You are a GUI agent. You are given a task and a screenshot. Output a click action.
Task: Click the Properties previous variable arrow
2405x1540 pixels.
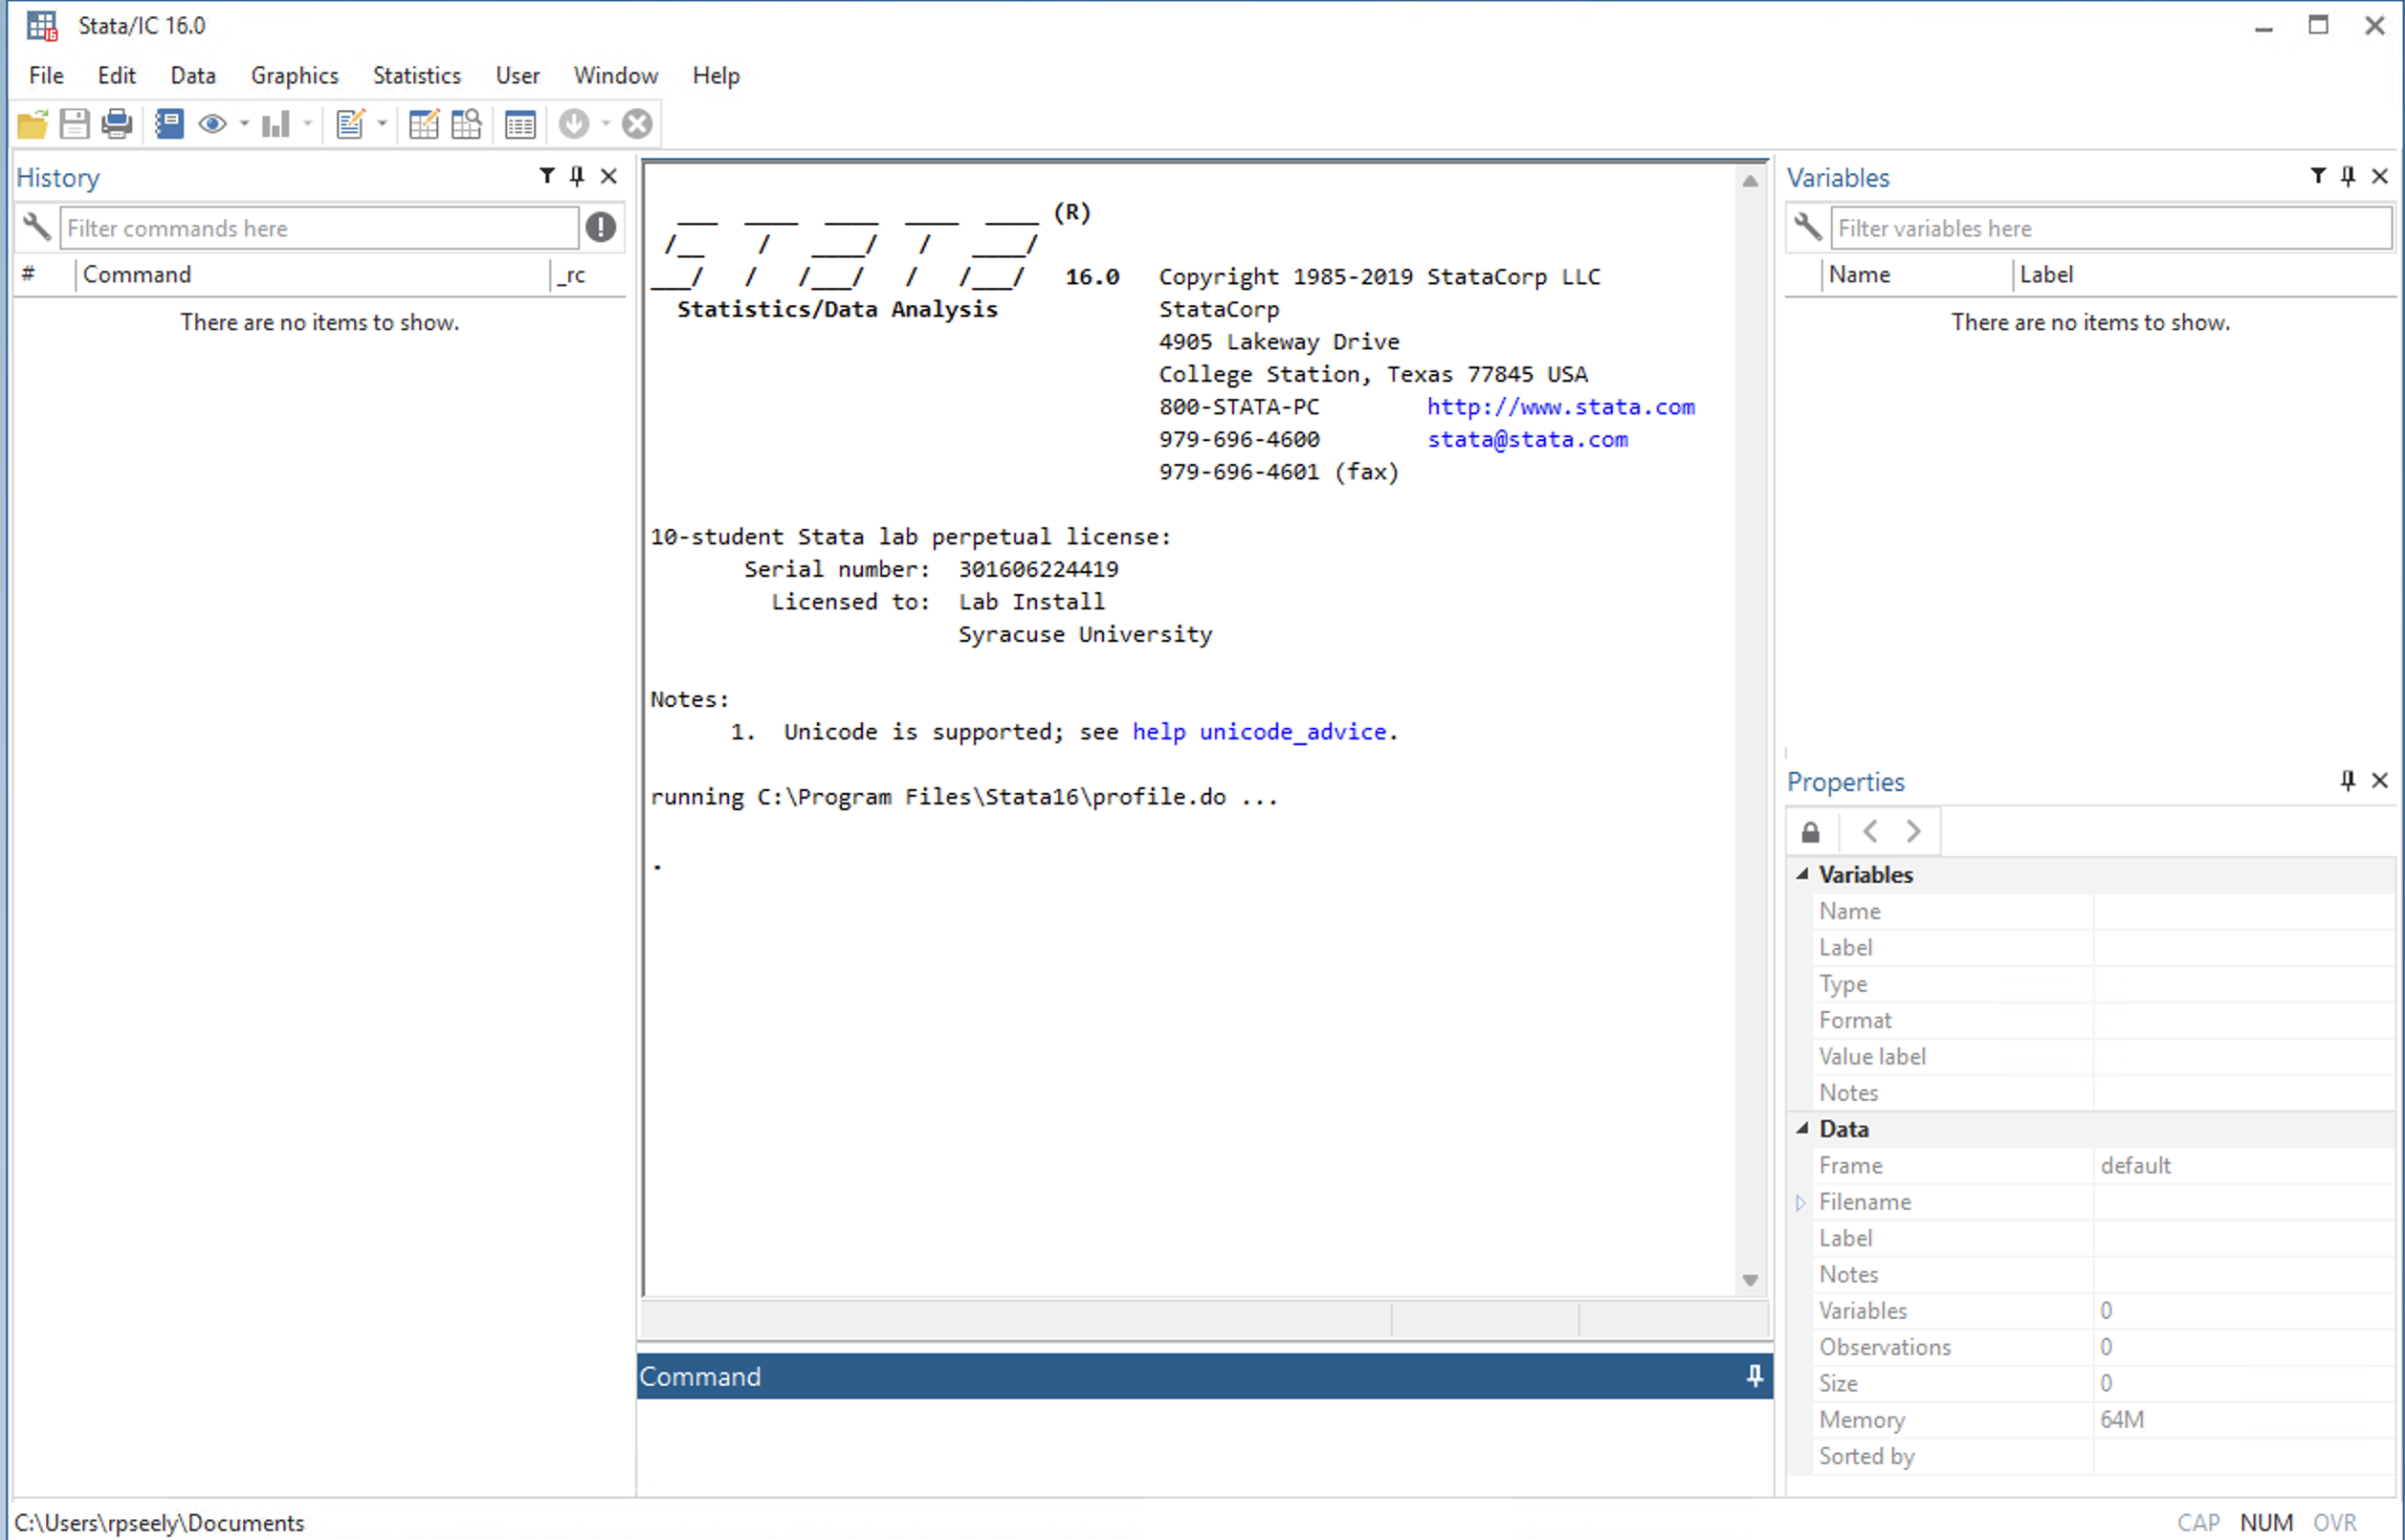click(x=1870, y=832)
